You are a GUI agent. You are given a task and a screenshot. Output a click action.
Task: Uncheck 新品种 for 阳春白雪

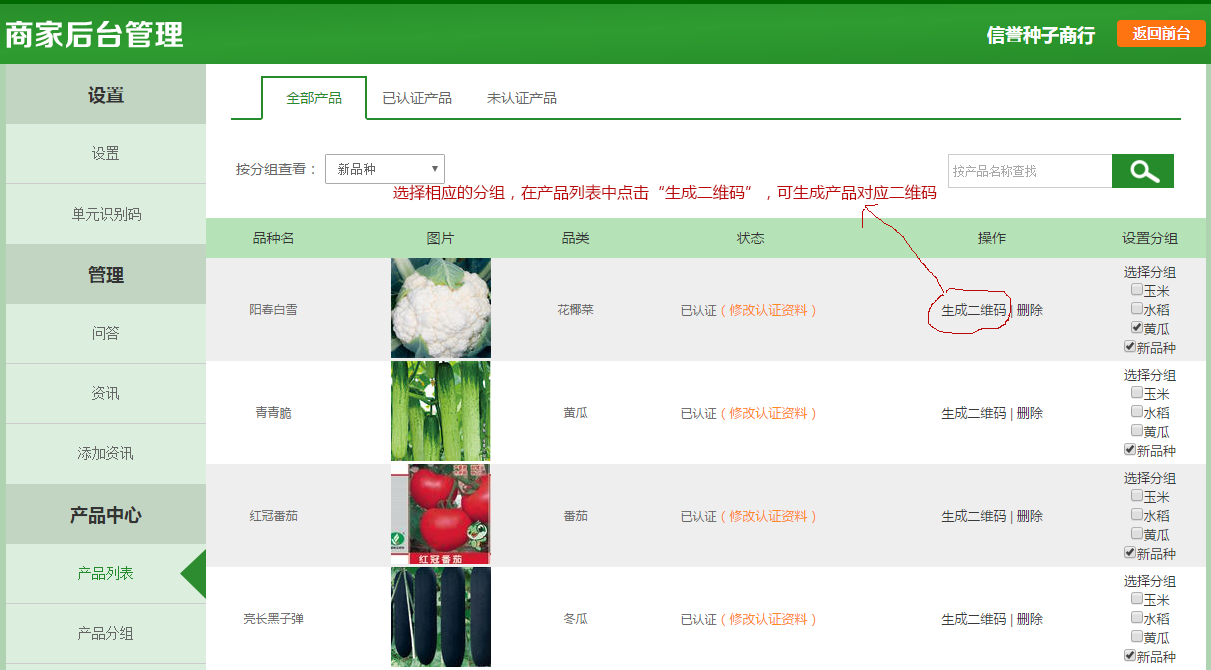pyautogui.click(x=1130, y=346)
